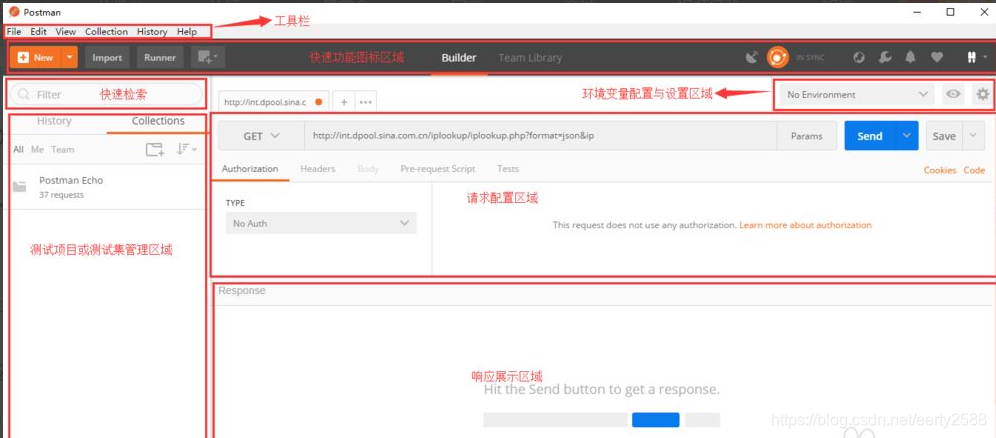
Task: Click the IN SYNC status text
Action: pyautogui.click(x=810, y=58)
